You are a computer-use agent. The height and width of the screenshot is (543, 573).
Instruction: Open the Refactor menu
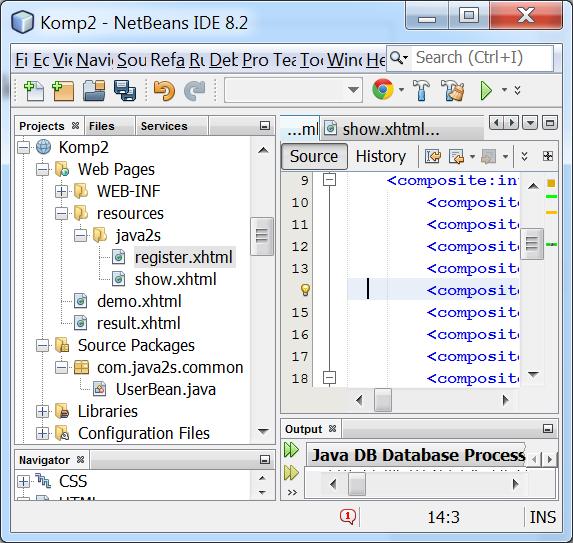pyautogui.click(x=168, y=60)
